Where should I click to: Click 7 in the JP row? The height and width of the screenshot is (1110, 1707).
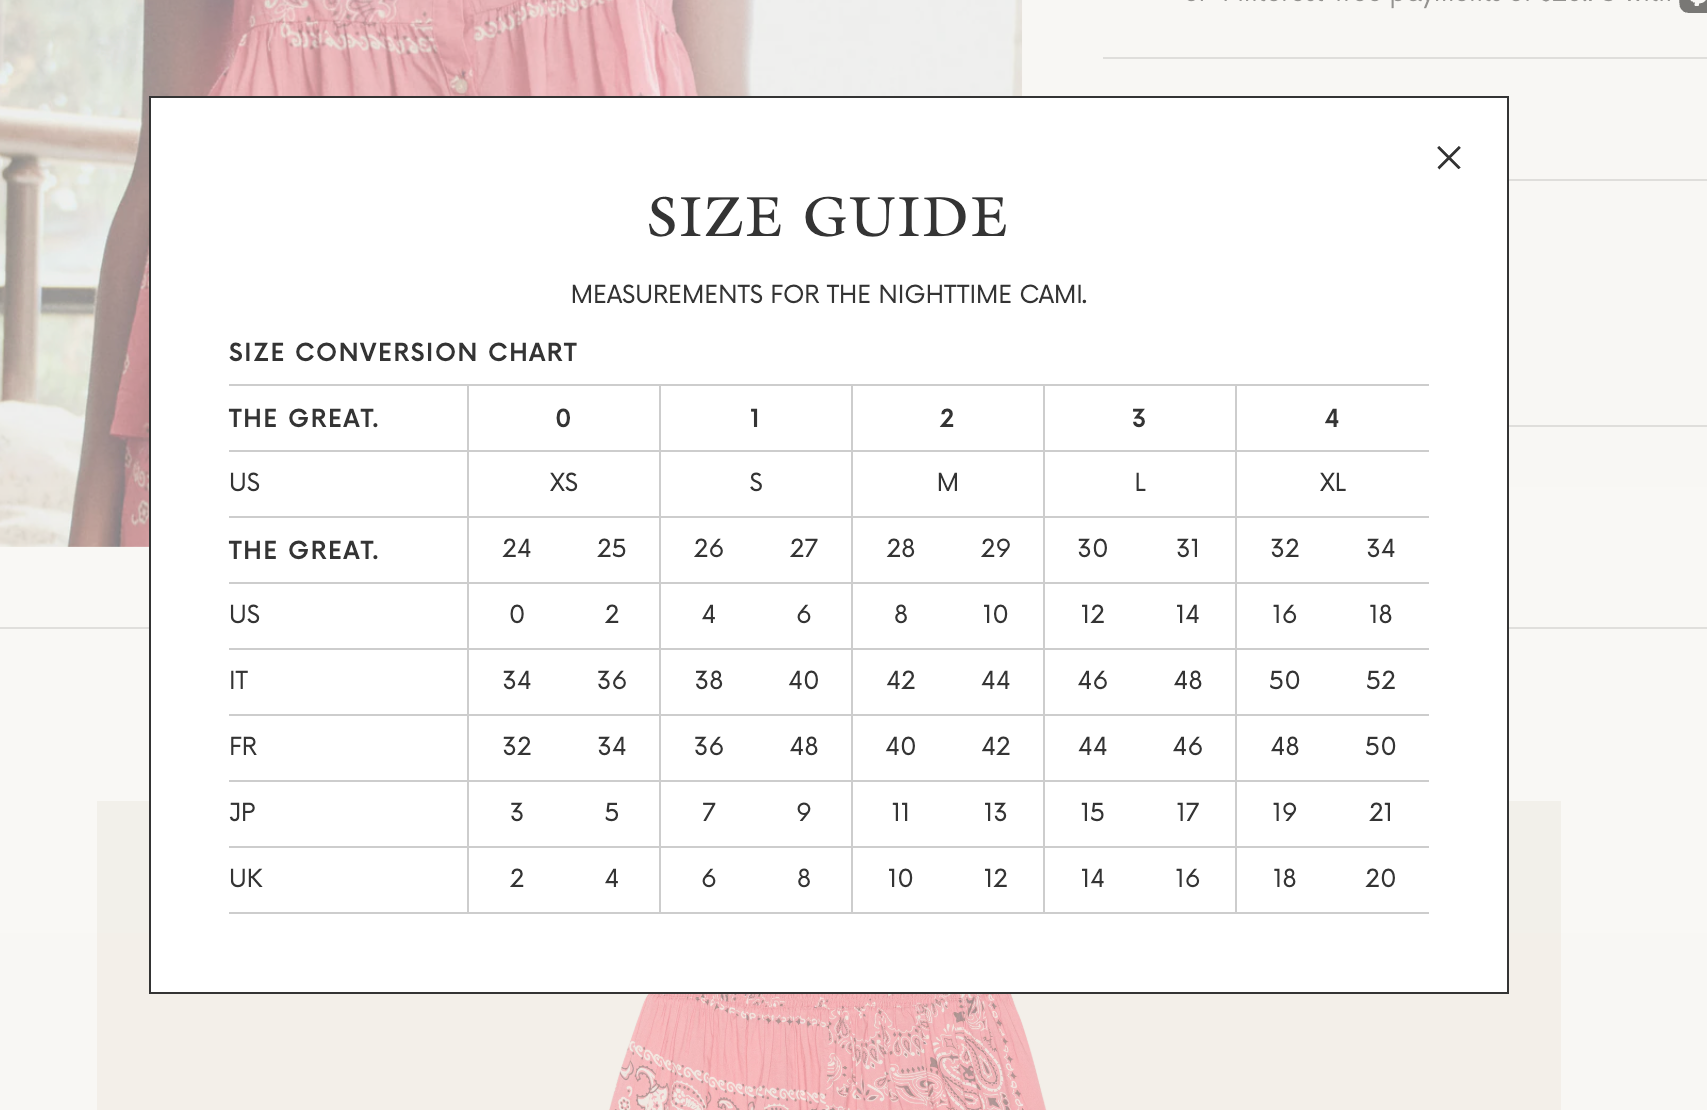coord(708,812)
